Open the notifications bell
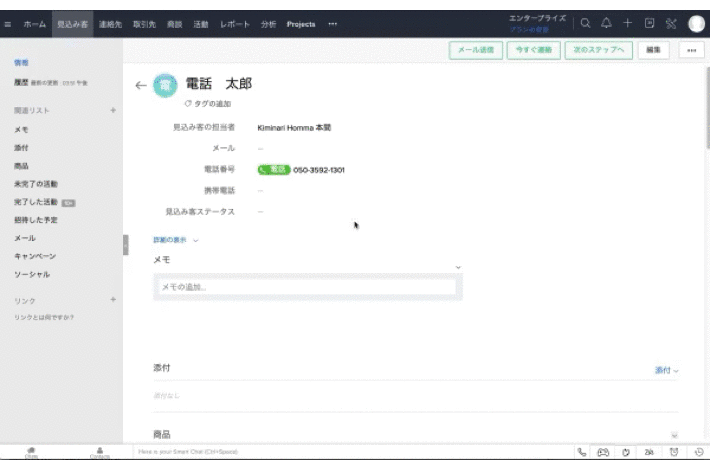 606,23
